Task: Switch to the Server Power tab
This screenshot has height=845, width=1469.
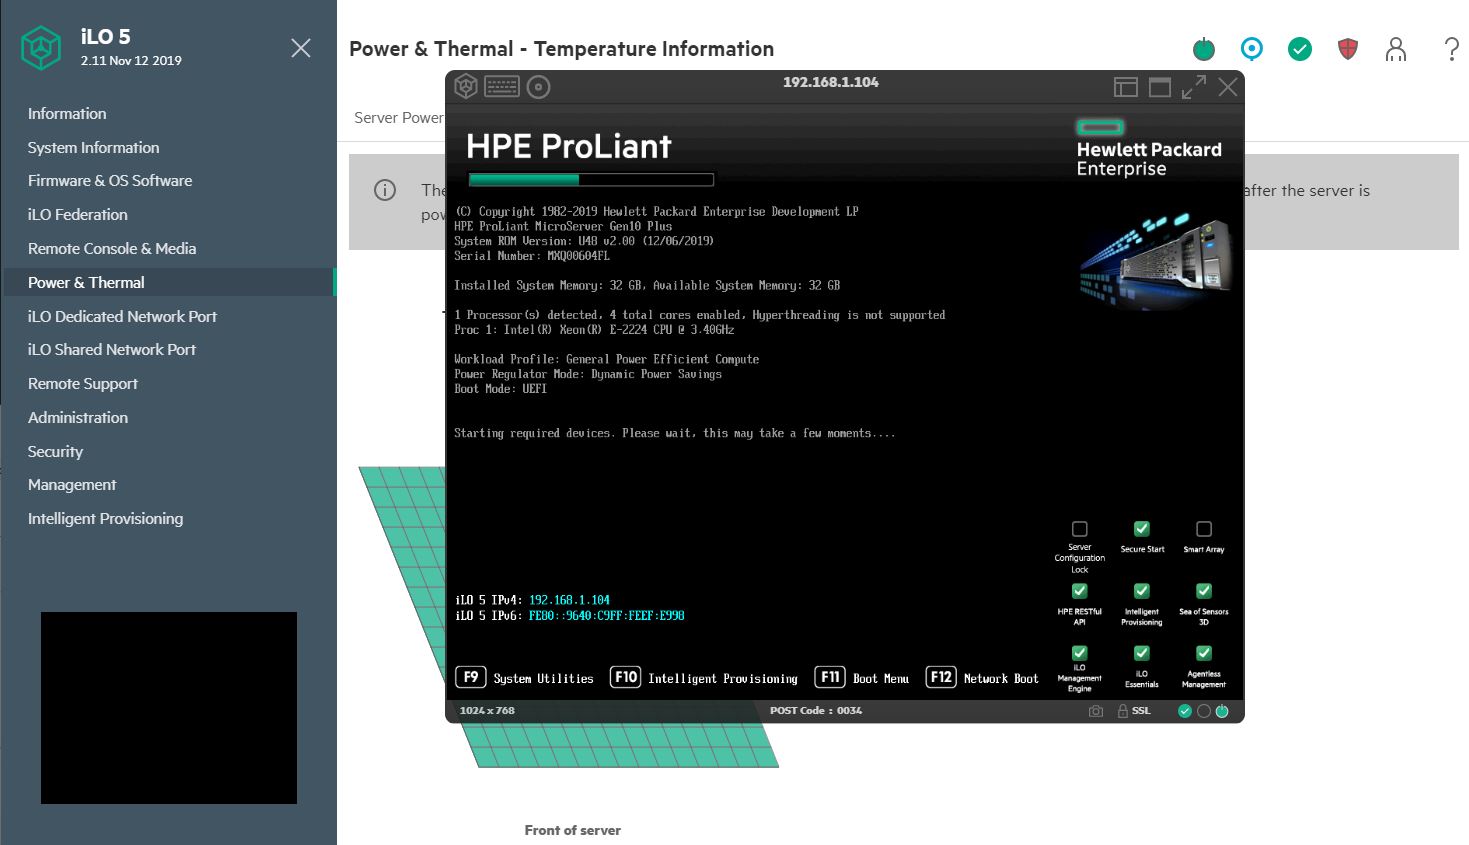Action: 399,118
